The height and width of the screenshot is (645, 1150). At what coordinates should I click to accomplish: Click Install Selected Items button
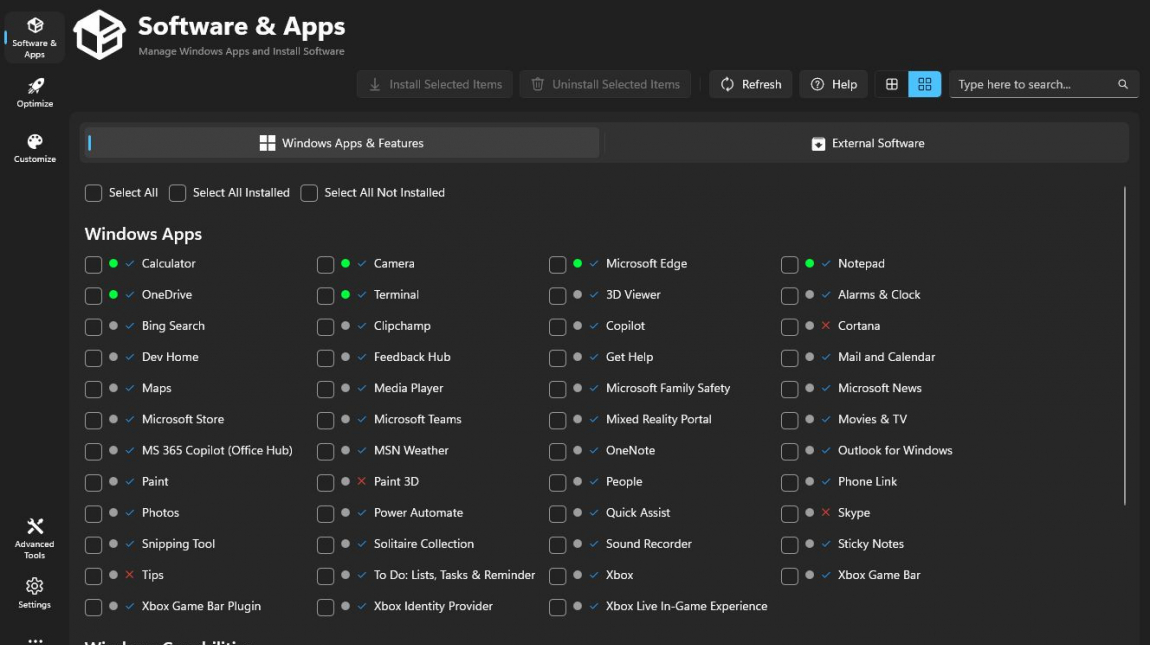click(435, 84)
